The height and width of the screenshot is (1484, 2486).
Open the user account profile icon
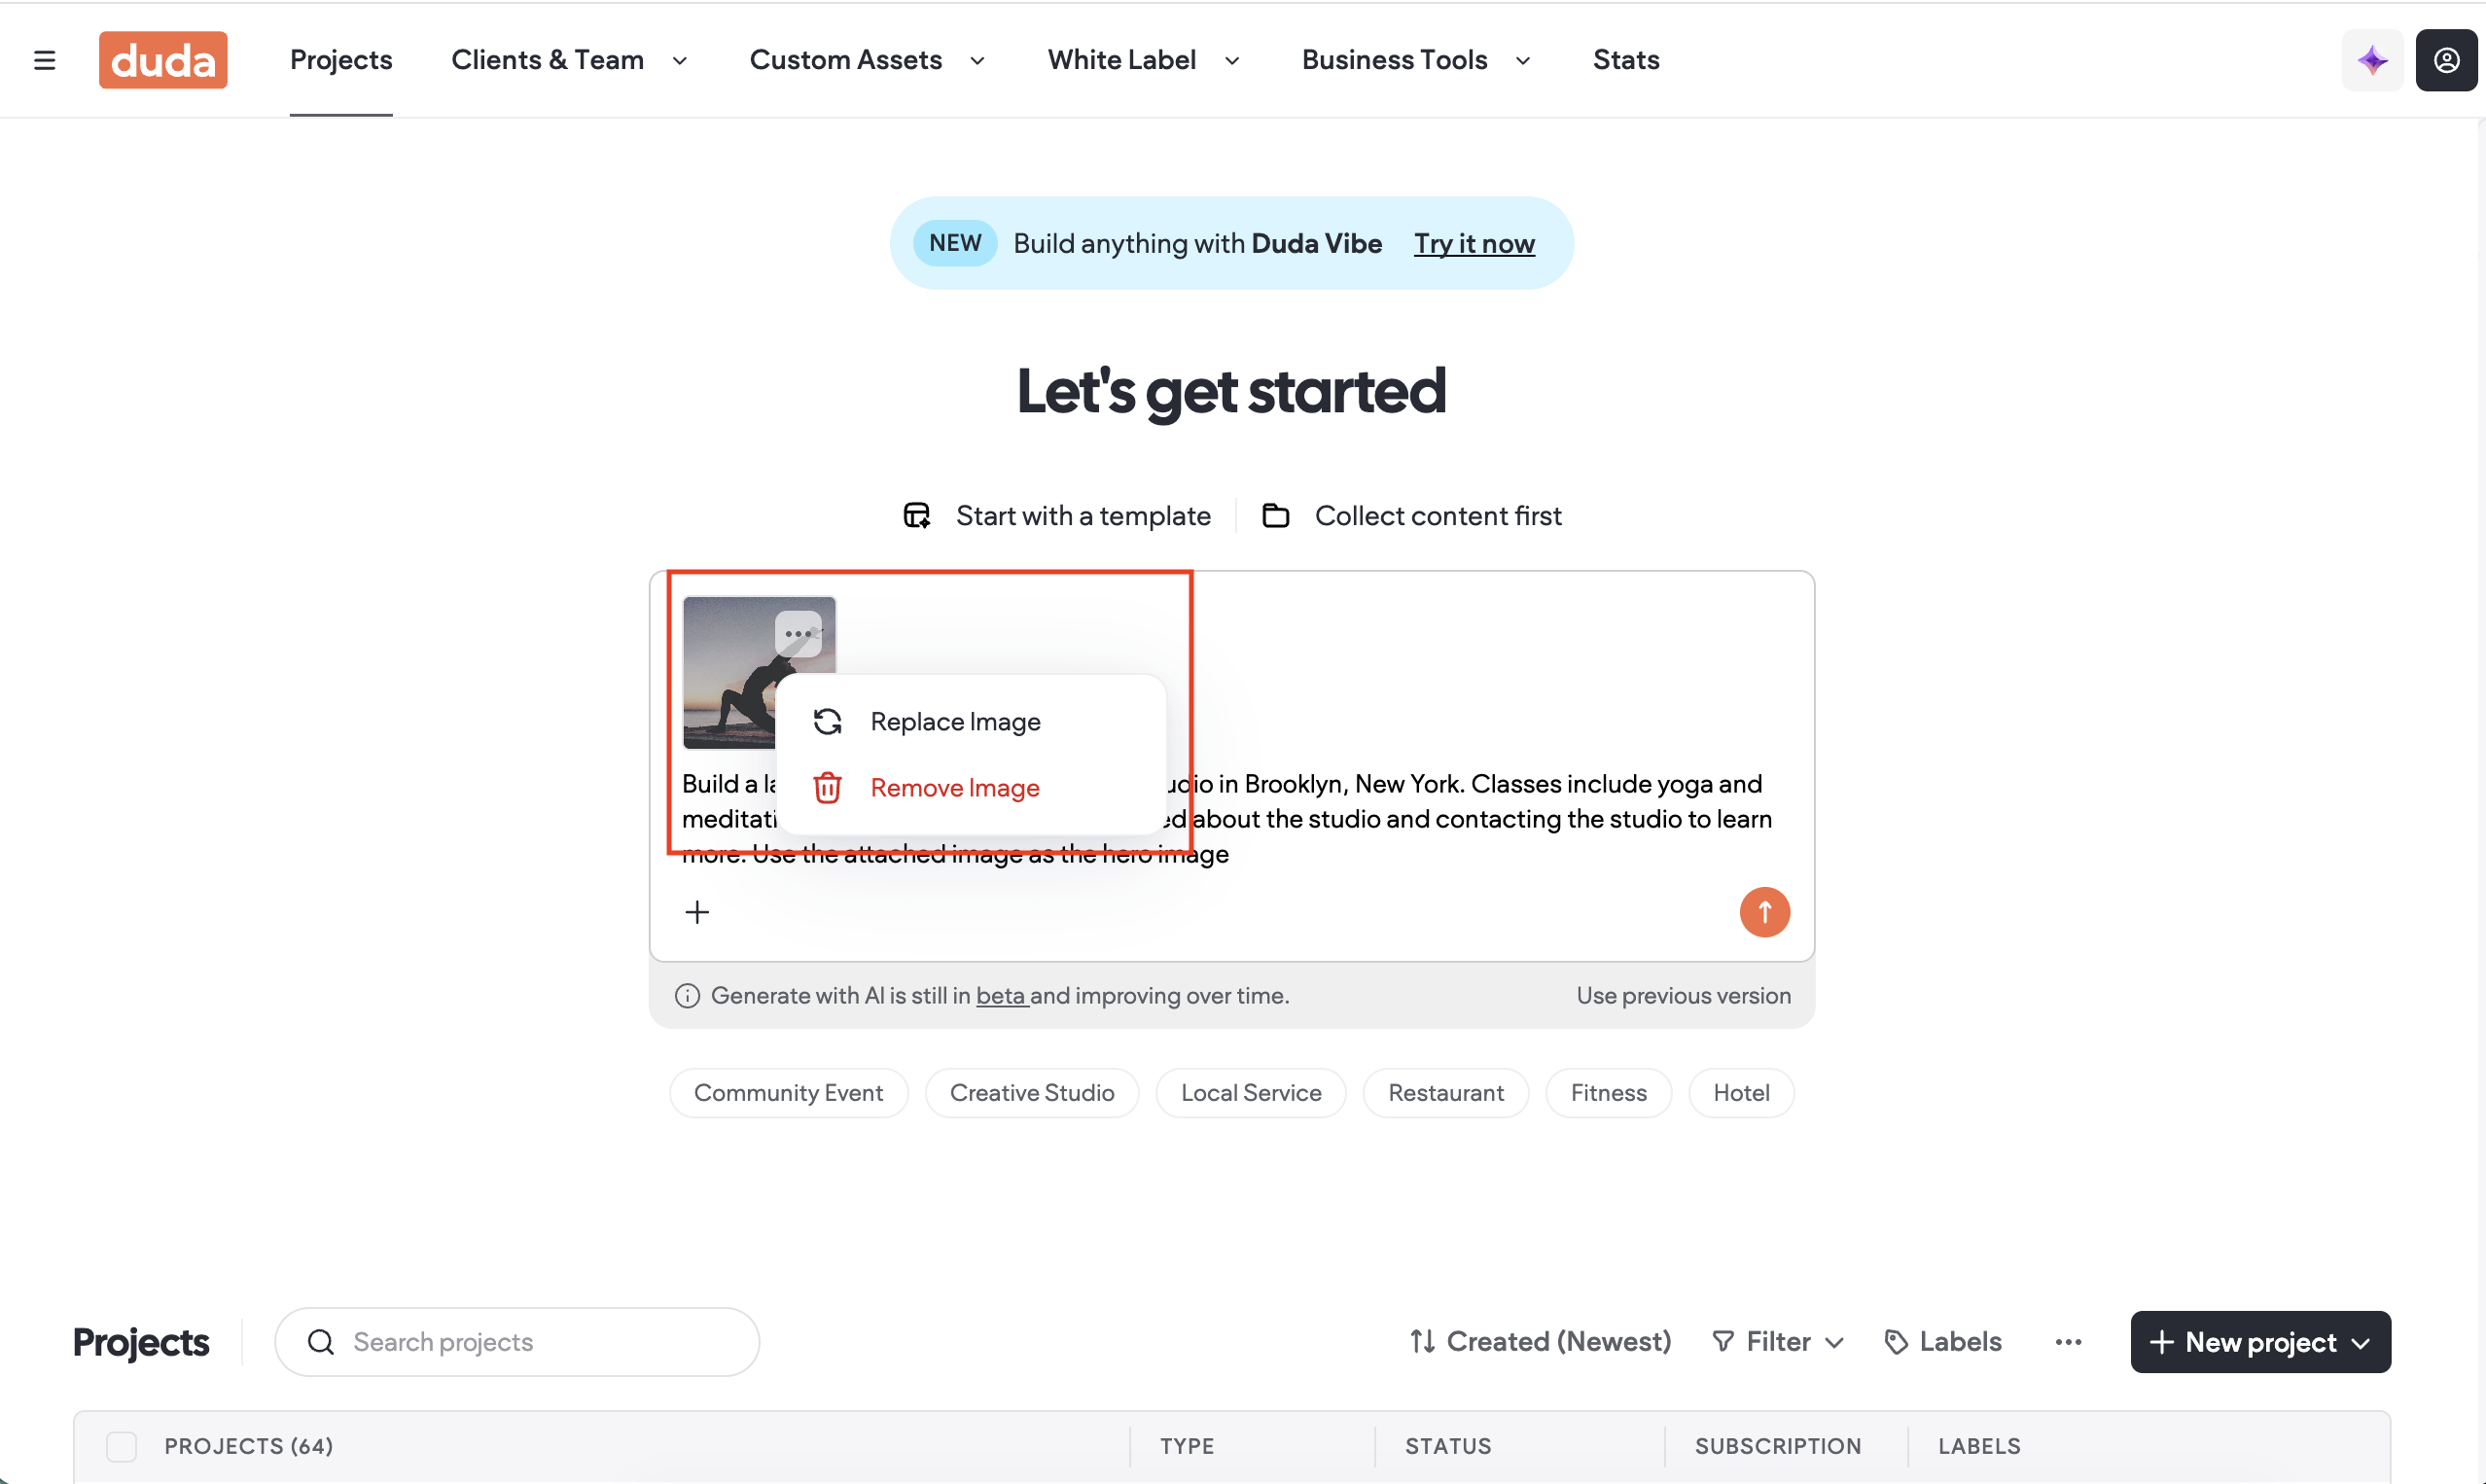[2446, 60]
